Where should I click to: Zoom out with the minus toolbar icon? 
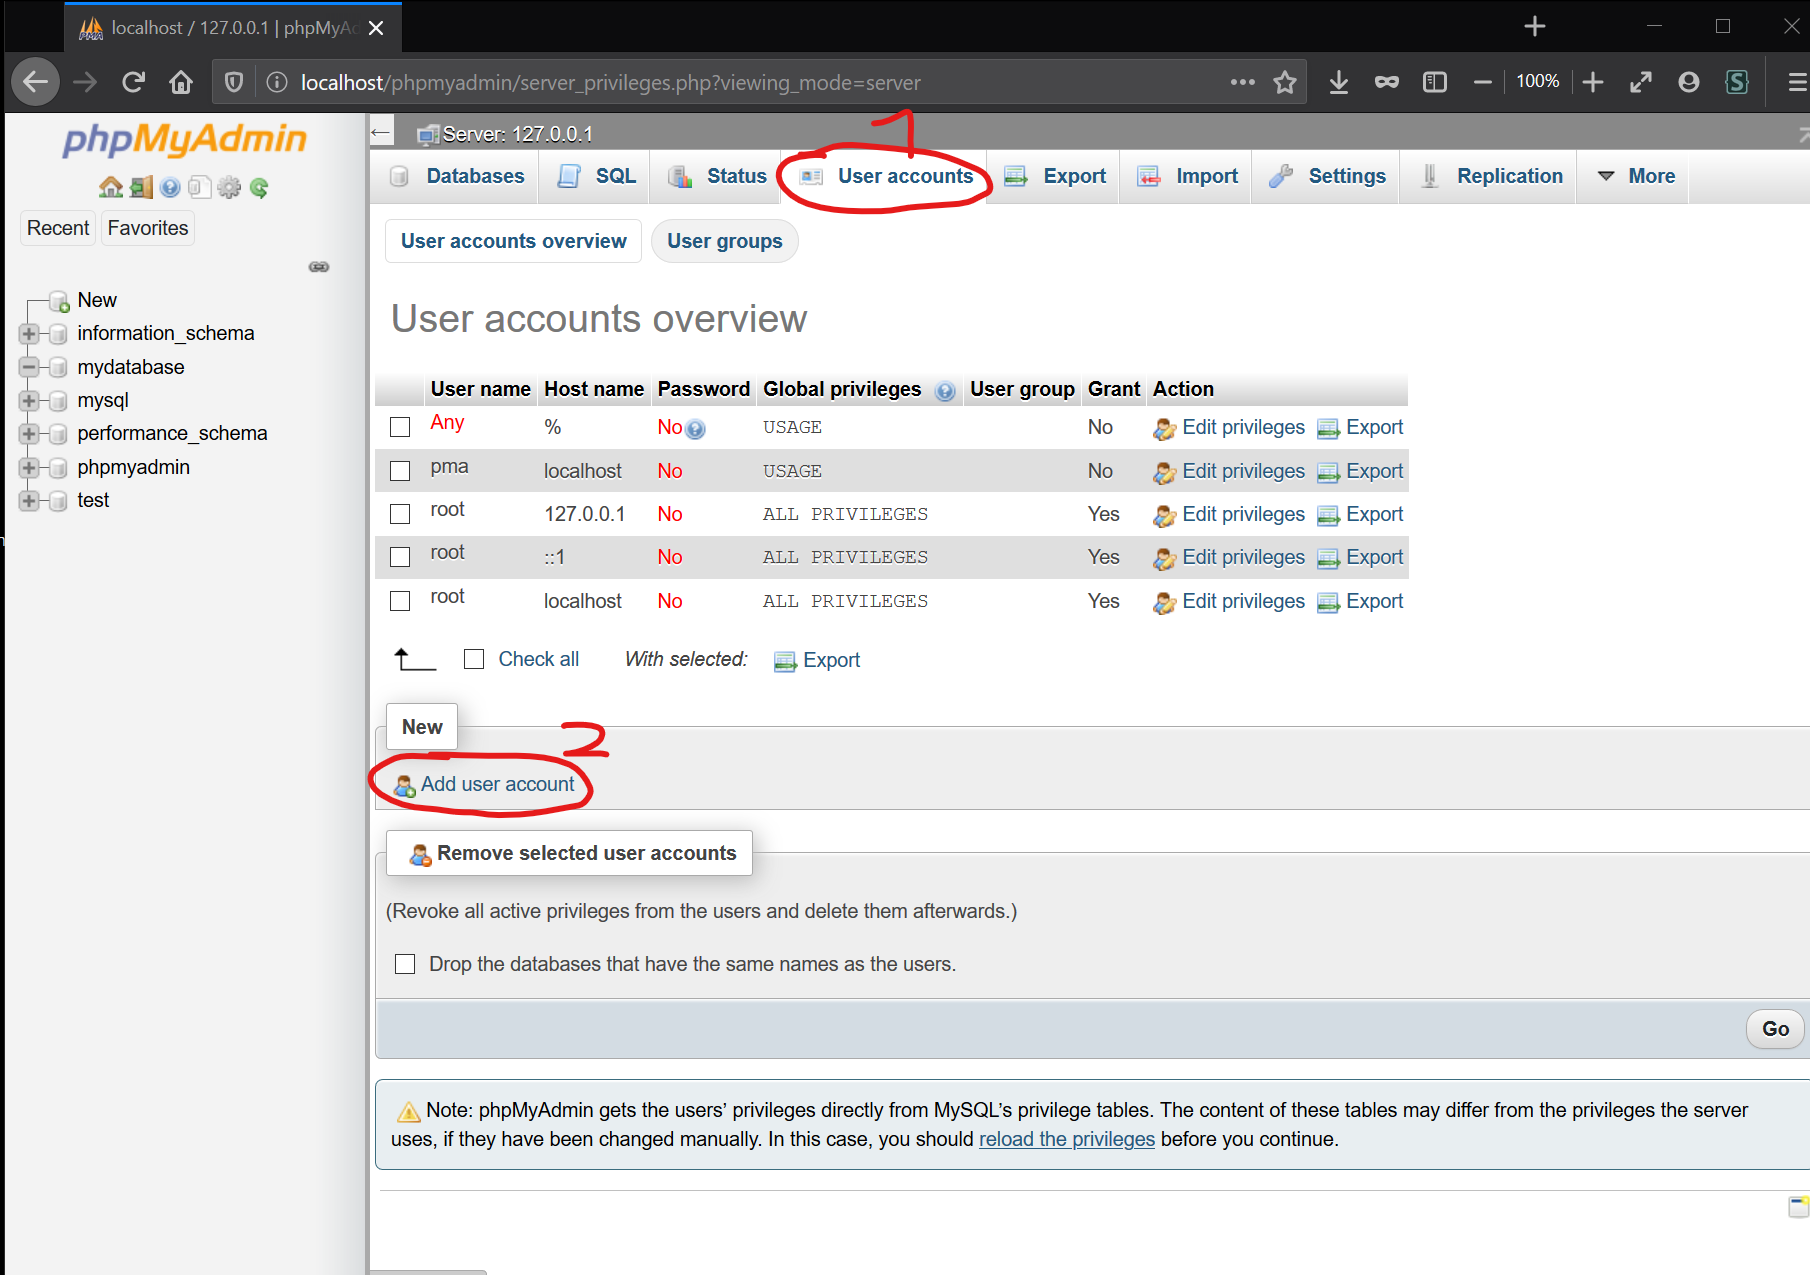pyautogui.click(x=1483, y=82)
